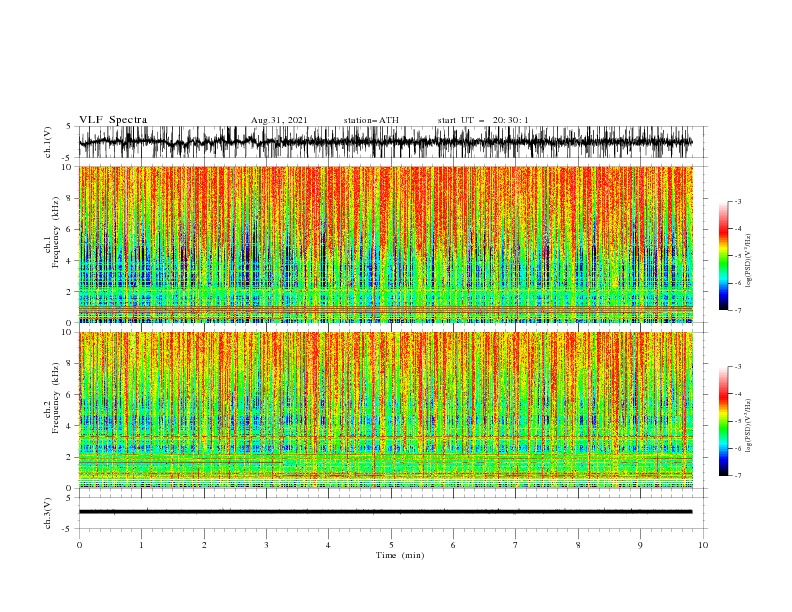Click the ch.3 flat waveform trace
The image size is (792, 612).
click(x=386, y=512)
